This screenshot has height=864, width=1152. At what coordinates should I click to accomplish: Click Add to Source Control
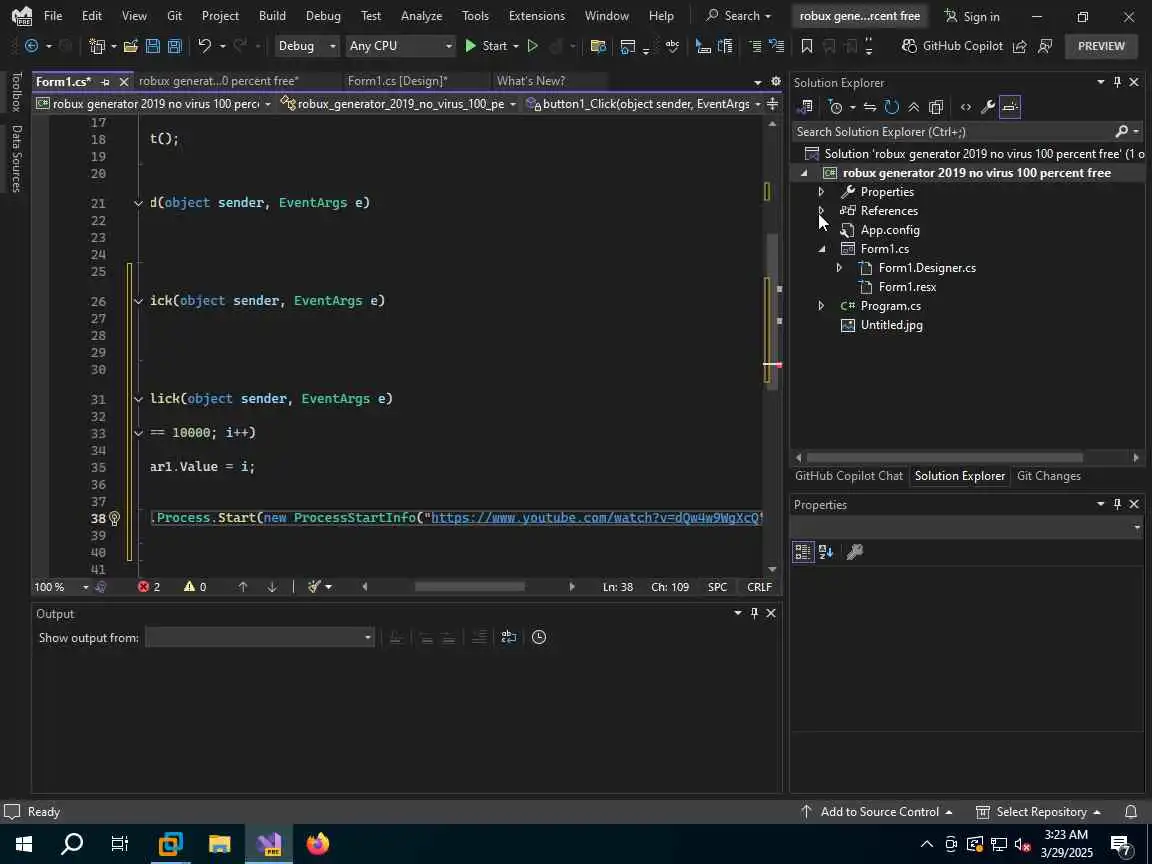point(877,812)
